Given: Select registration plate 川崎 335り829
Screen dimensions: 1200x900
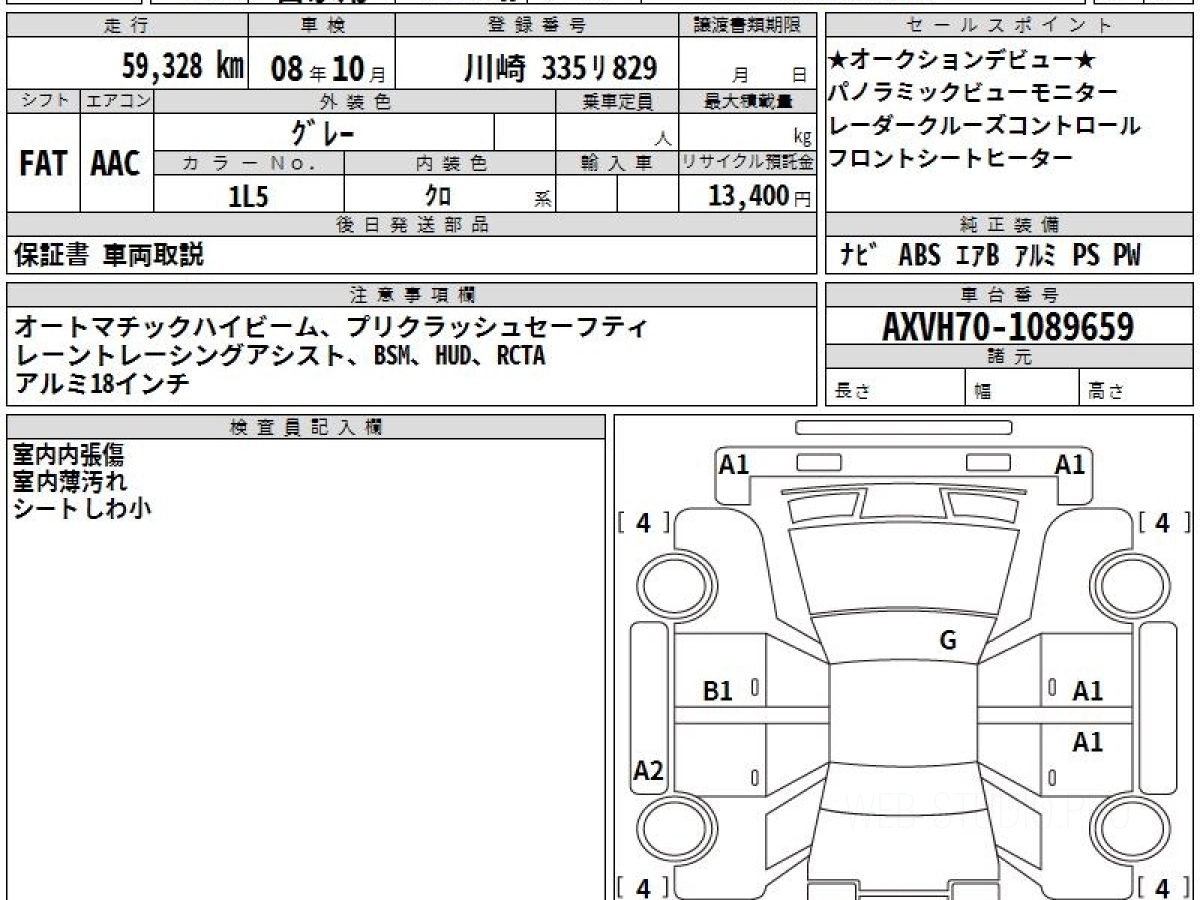Looking at the screenshot, I should point(560,68).
